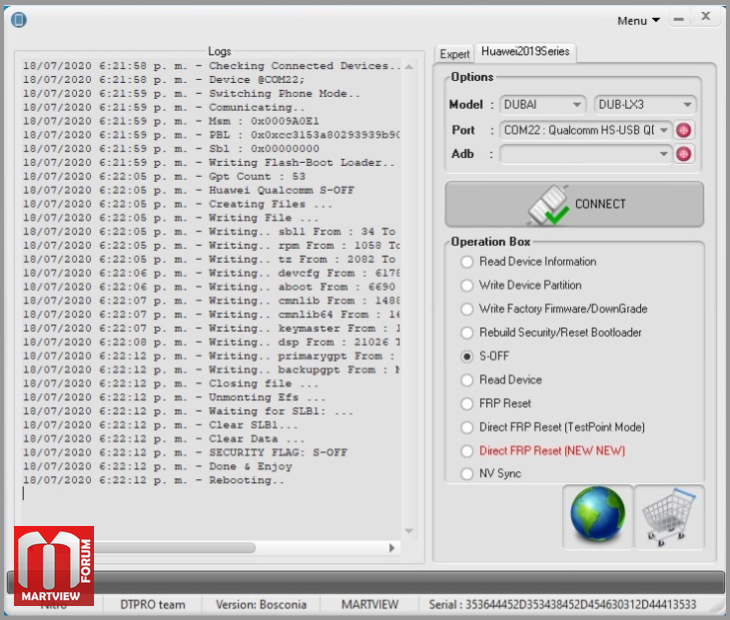Click the 'Device @COM22;' log line

[x=164, y=80]
